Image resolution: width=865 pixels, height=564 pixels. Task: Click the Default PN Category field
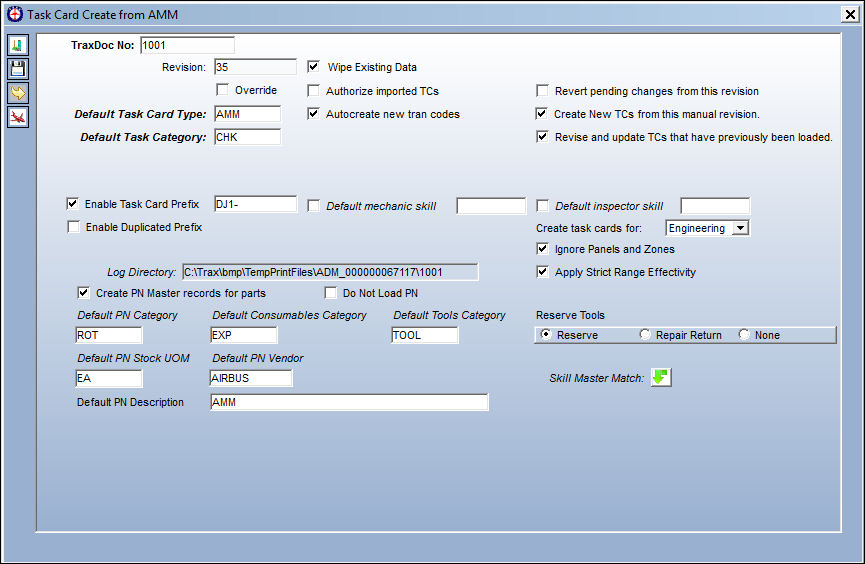[x=109, y=335]
